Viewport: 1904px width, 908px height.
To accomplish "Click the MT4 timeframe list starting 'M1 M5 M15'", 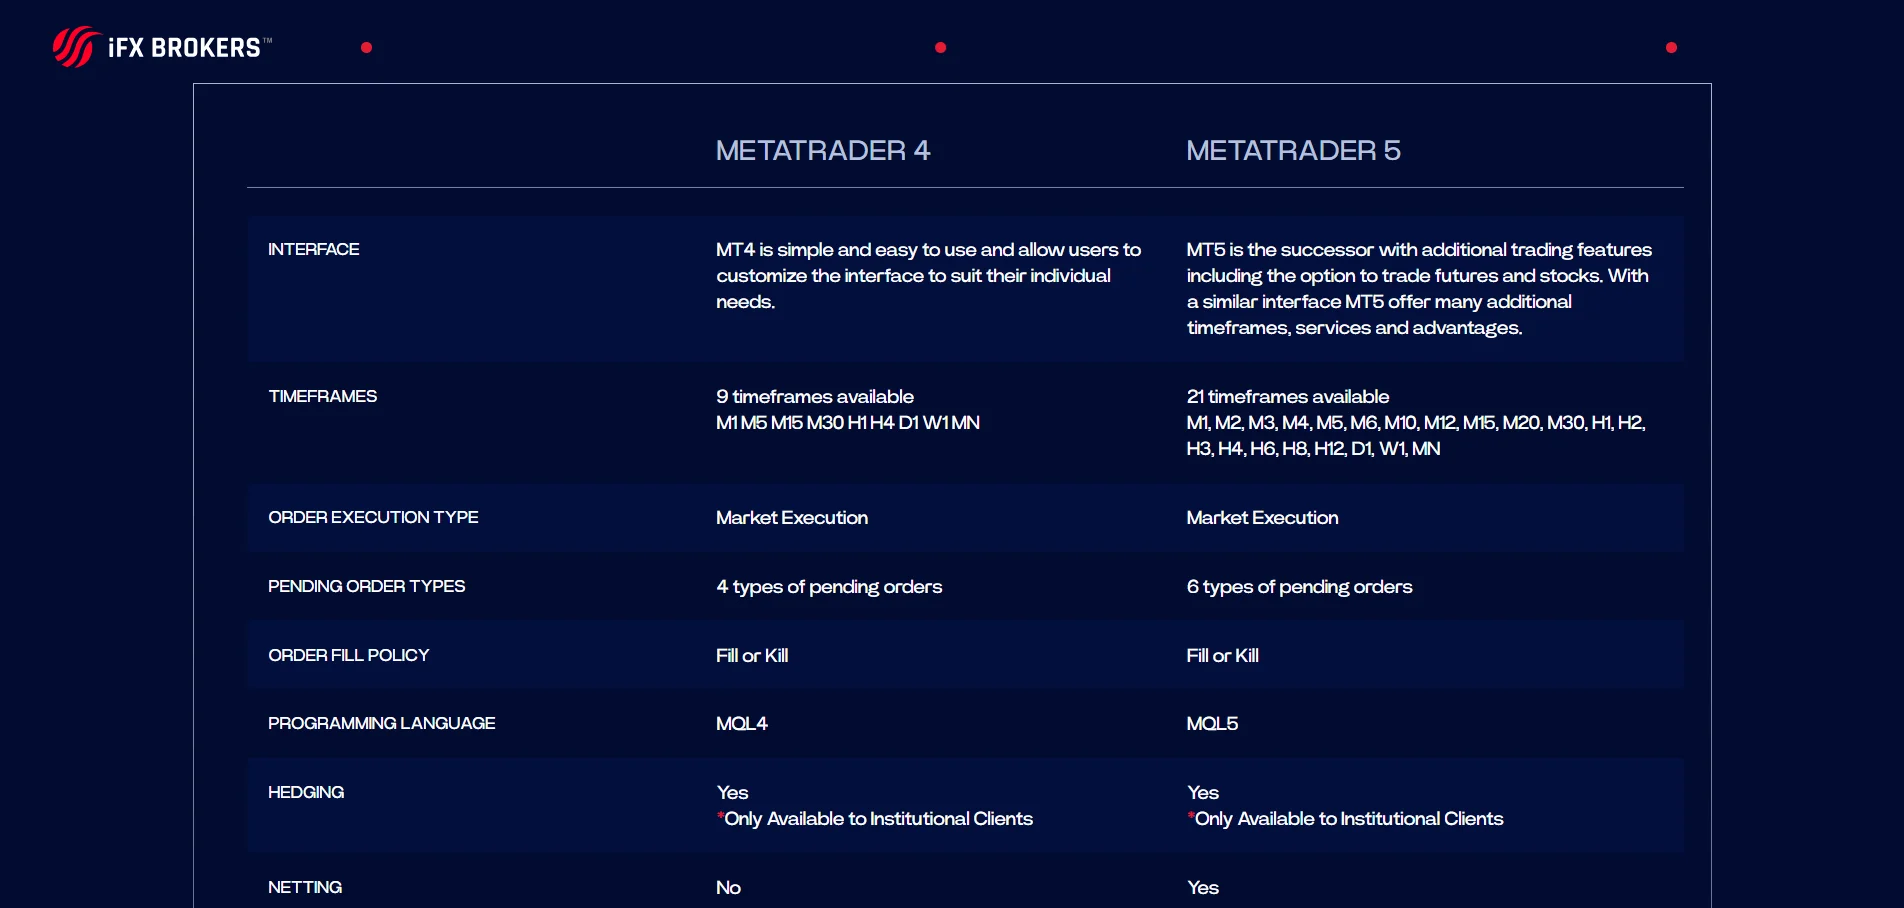I will [x=848, y=422].
